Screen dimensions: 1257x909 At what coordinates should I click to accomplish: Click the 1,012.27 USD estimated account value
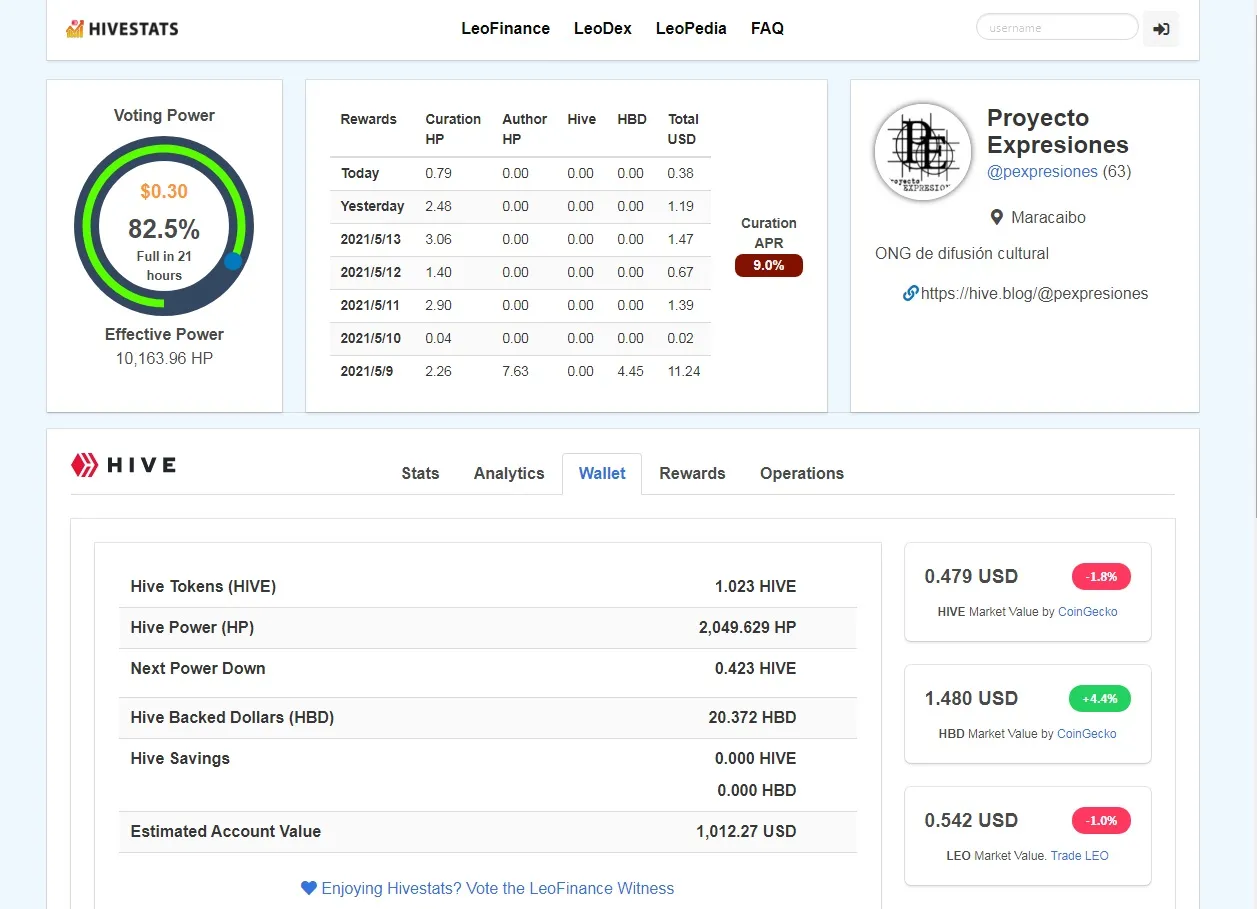coord(746,831)
